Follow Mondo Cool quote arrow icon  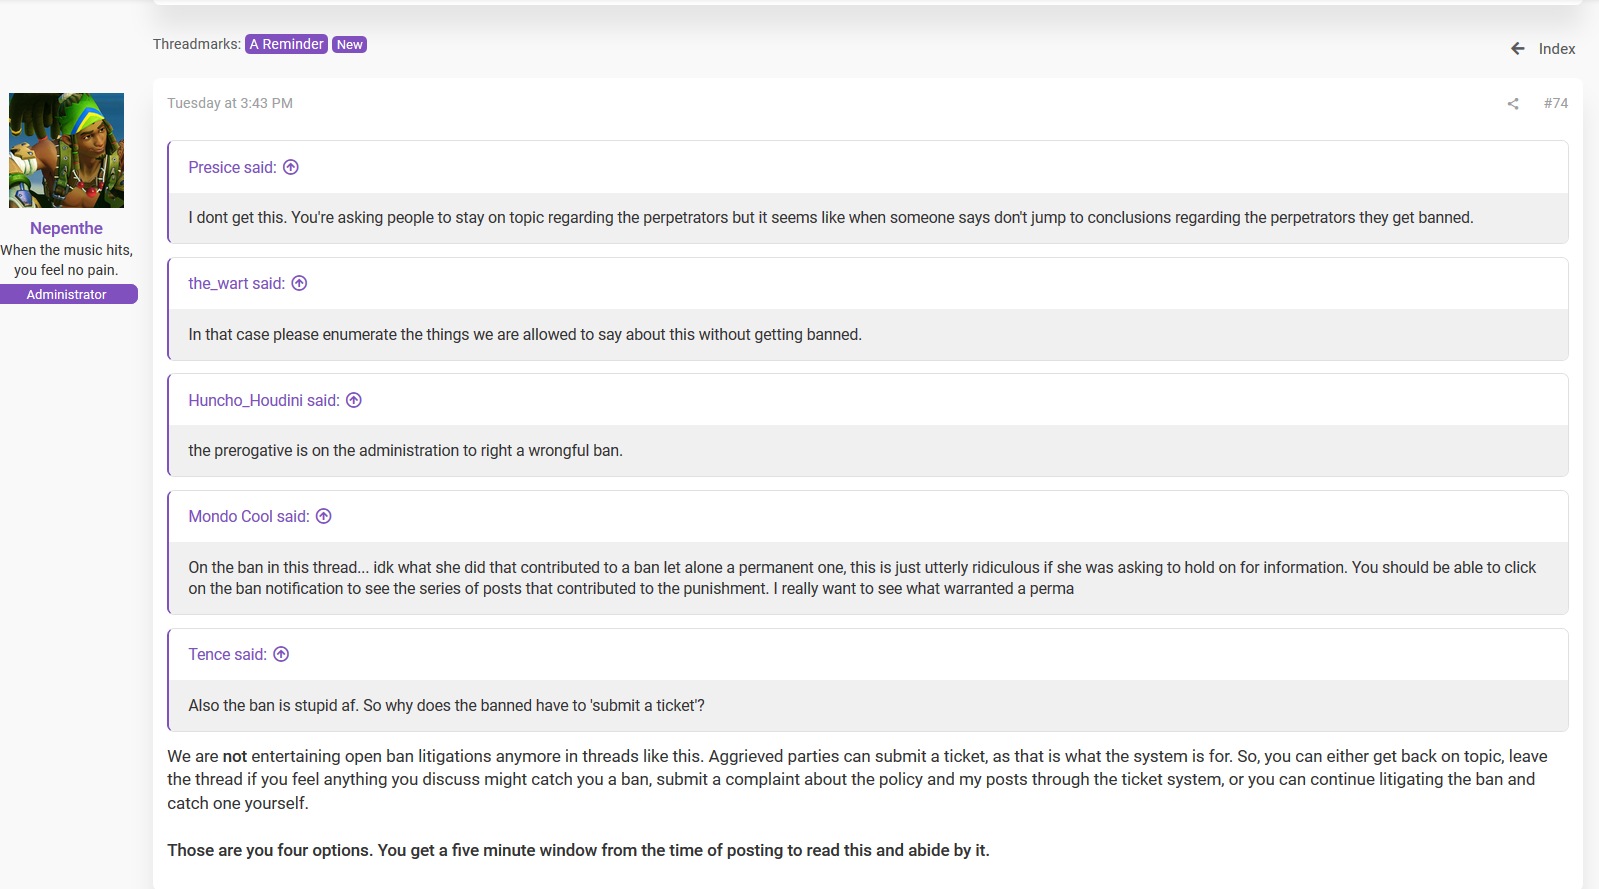click(x=324, y=516)
